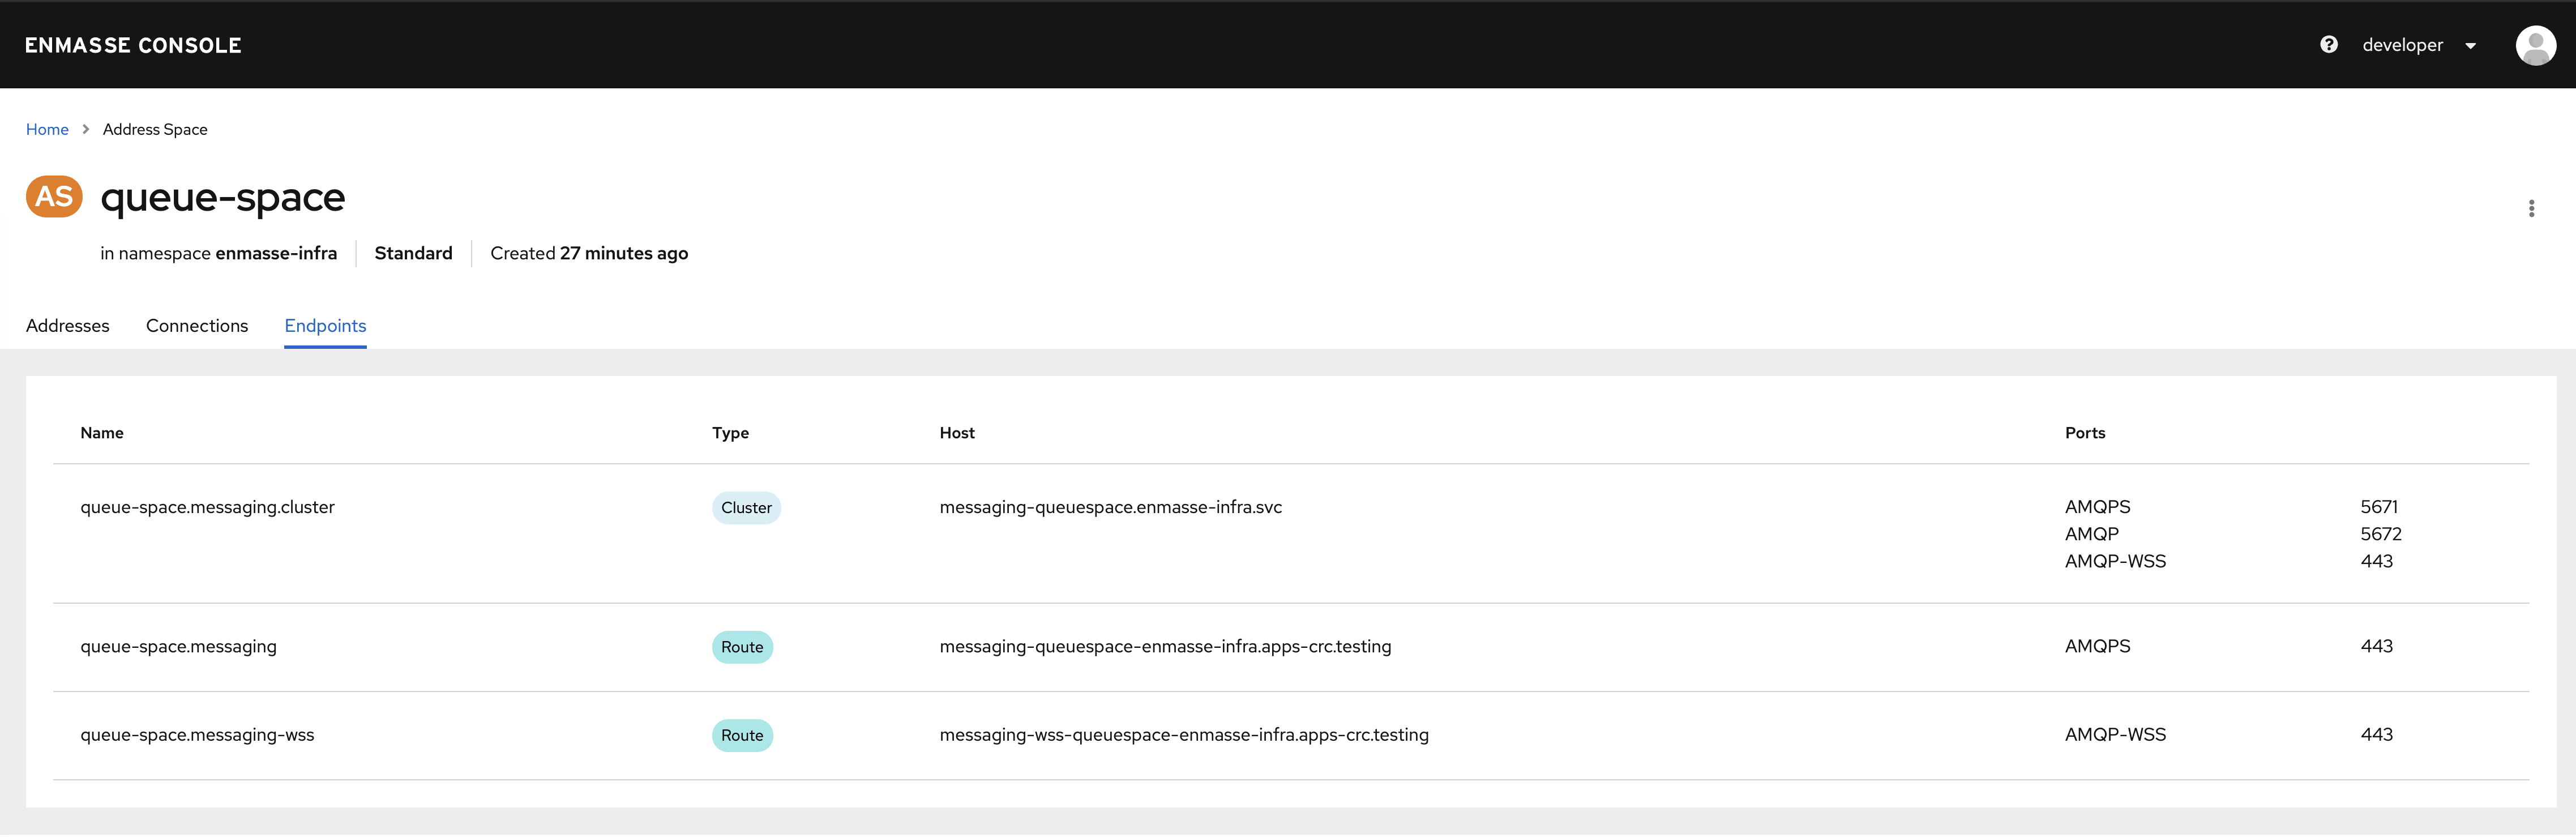Open the kebab actions menu for queue-space
Screen dimensions: 2576x837
pyautogui.click(x=2531, y=208)
